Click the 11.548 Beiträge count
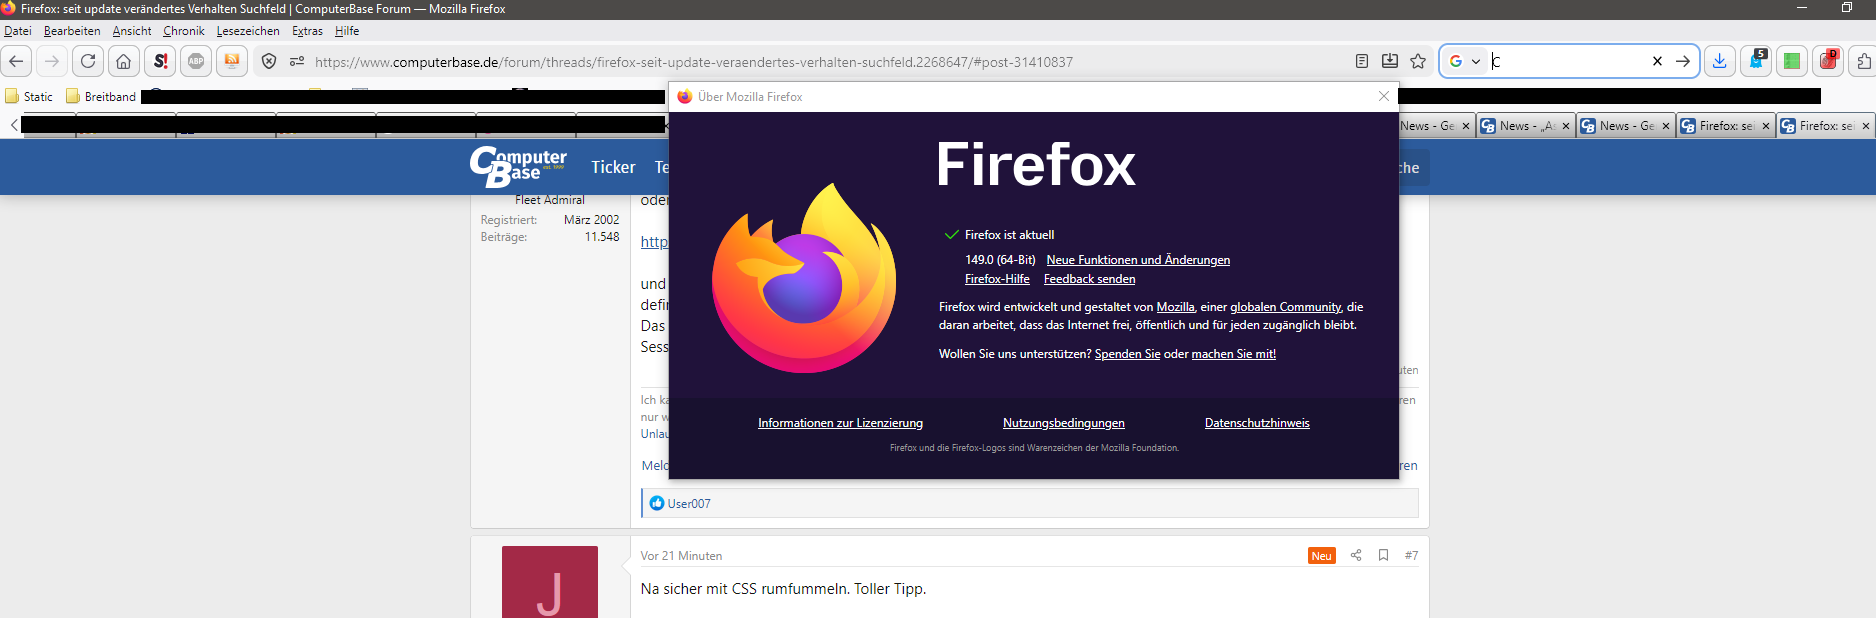 click(602, 237)
